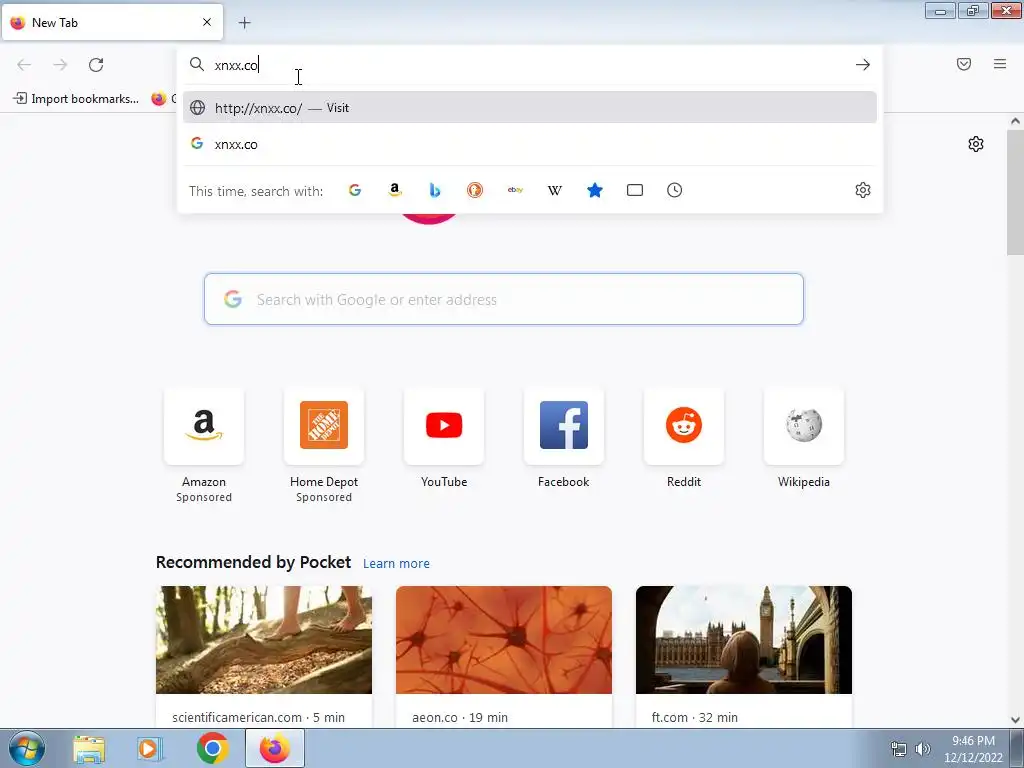The width and height of the screenshot is (1024, 768).
Task: Open the aeon.co Pocket story
Action: 504,656
